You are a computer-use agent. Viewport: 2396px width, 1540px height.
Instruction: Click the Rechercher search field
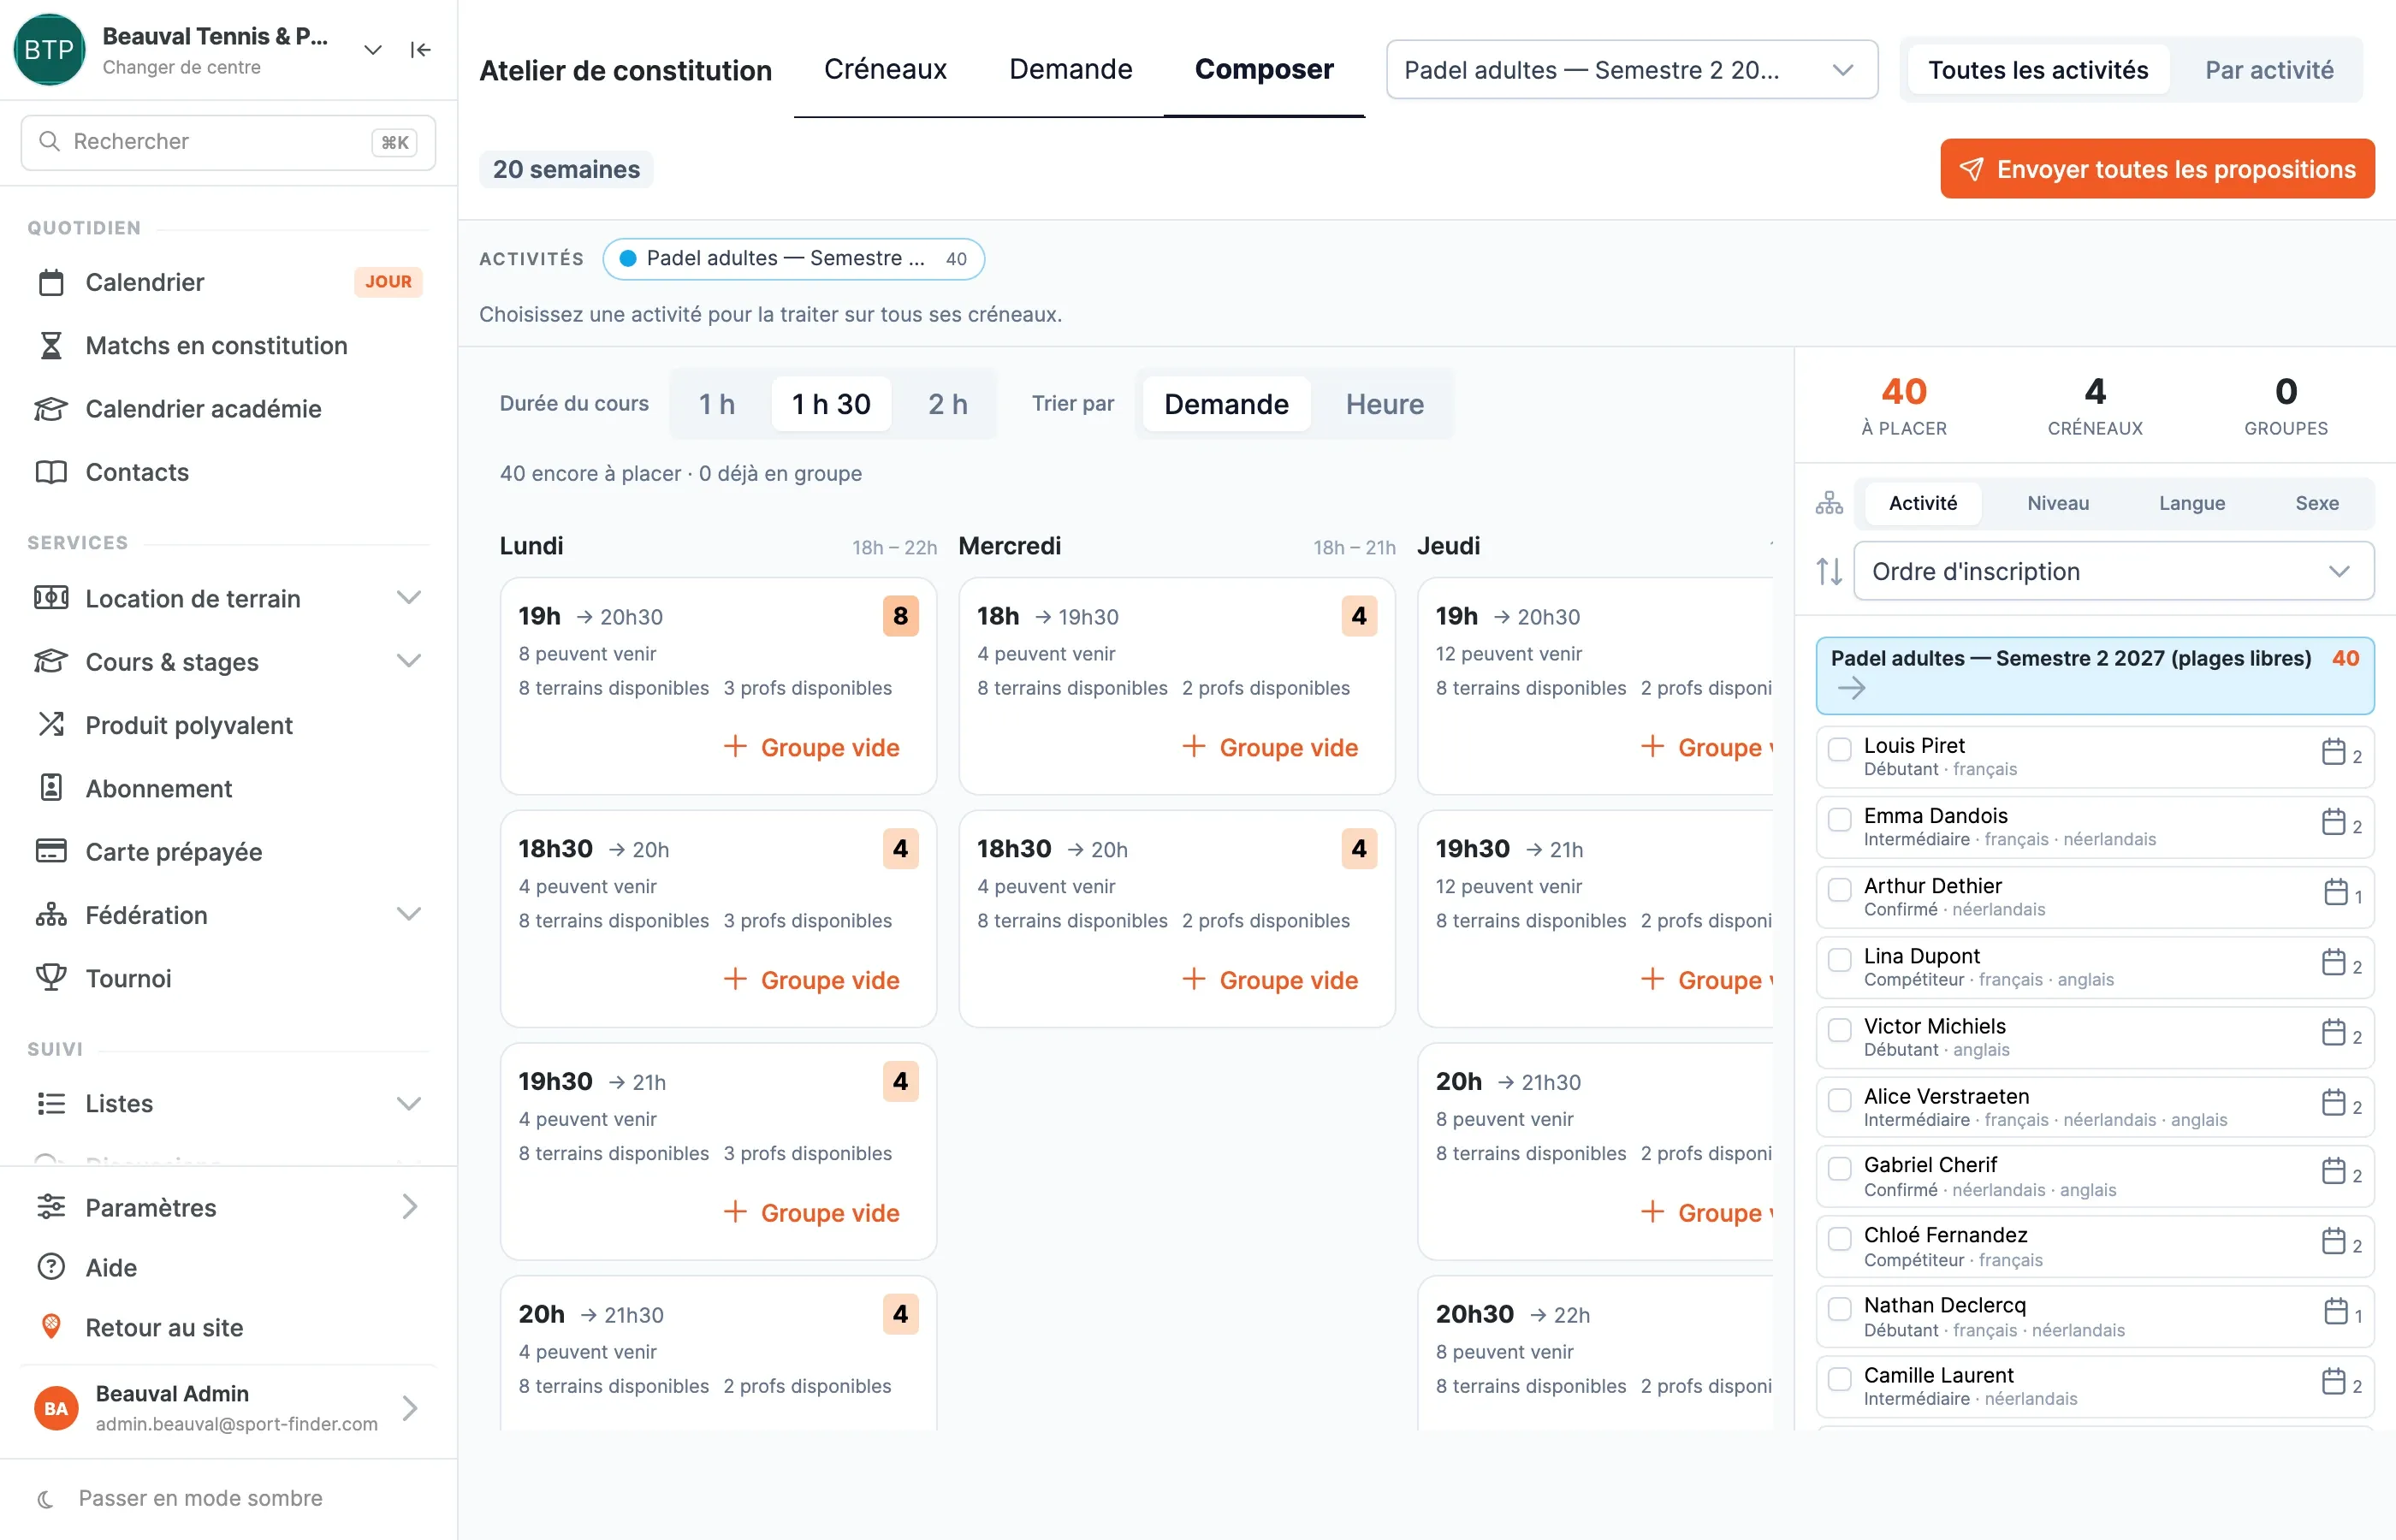[x=228, y=142]
